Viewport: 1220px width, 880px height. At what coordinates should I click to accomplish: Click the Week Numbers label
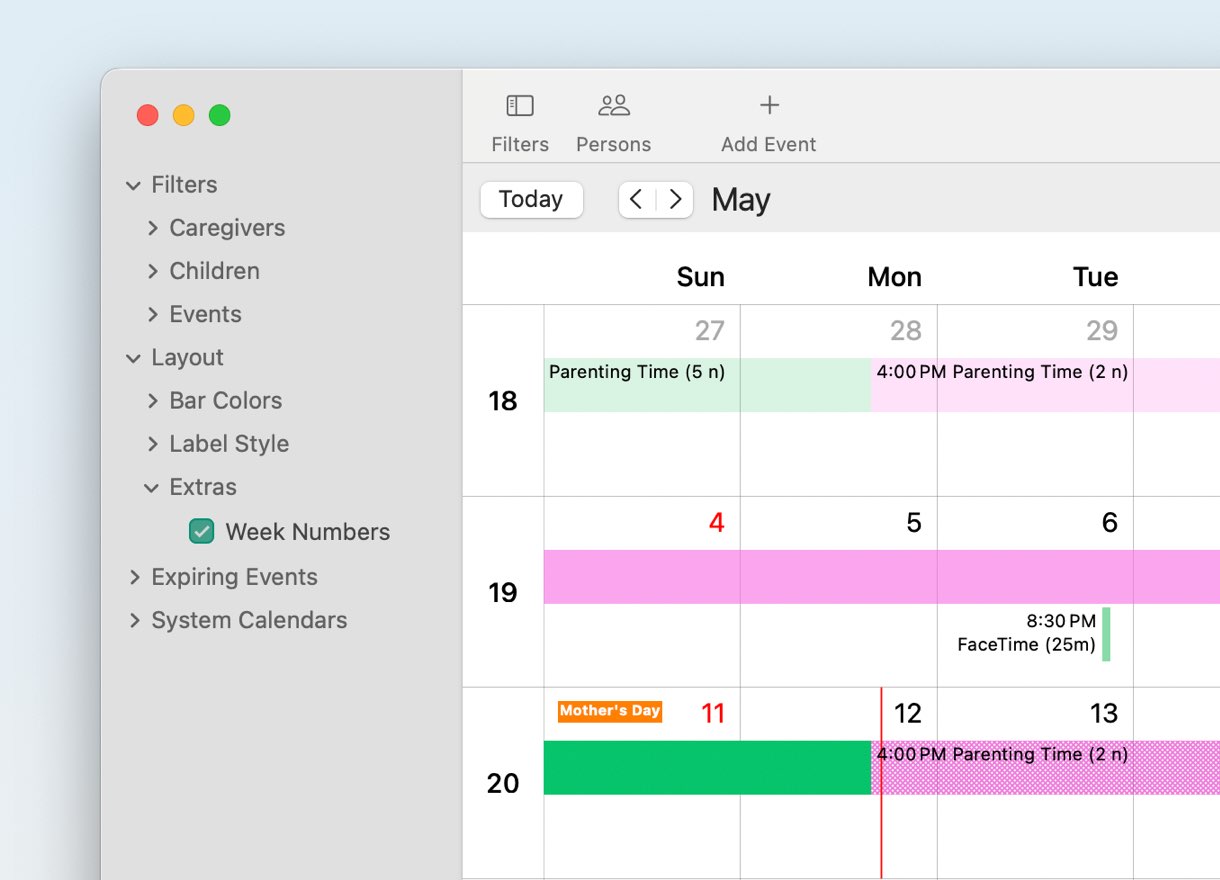pyautogui.click(x=308, y=532)
